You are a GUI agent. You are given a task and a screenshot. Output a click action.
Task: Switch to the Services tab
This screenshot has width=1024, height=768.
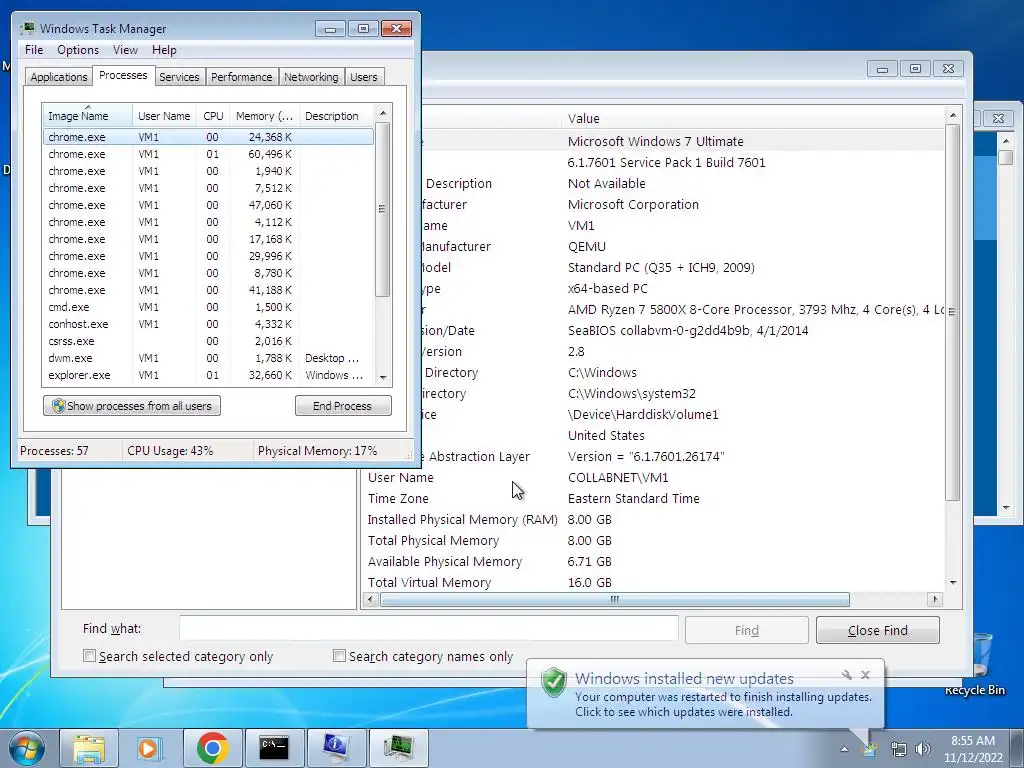click(179, 77)
